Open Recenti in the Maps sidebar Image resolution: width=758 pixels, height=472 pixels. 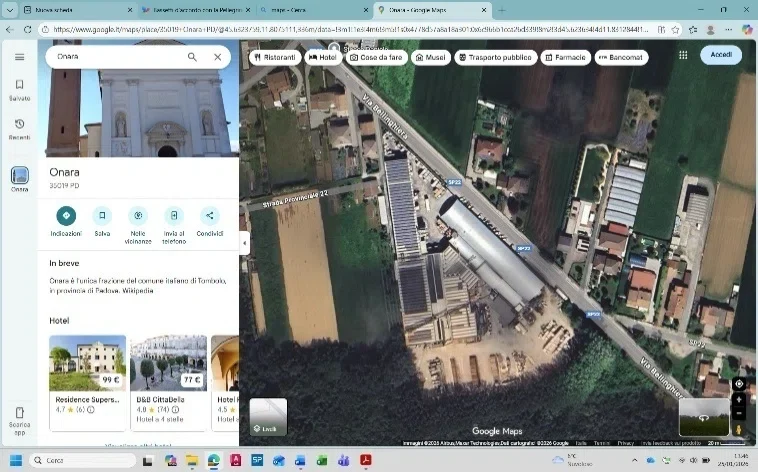[19, 129]
